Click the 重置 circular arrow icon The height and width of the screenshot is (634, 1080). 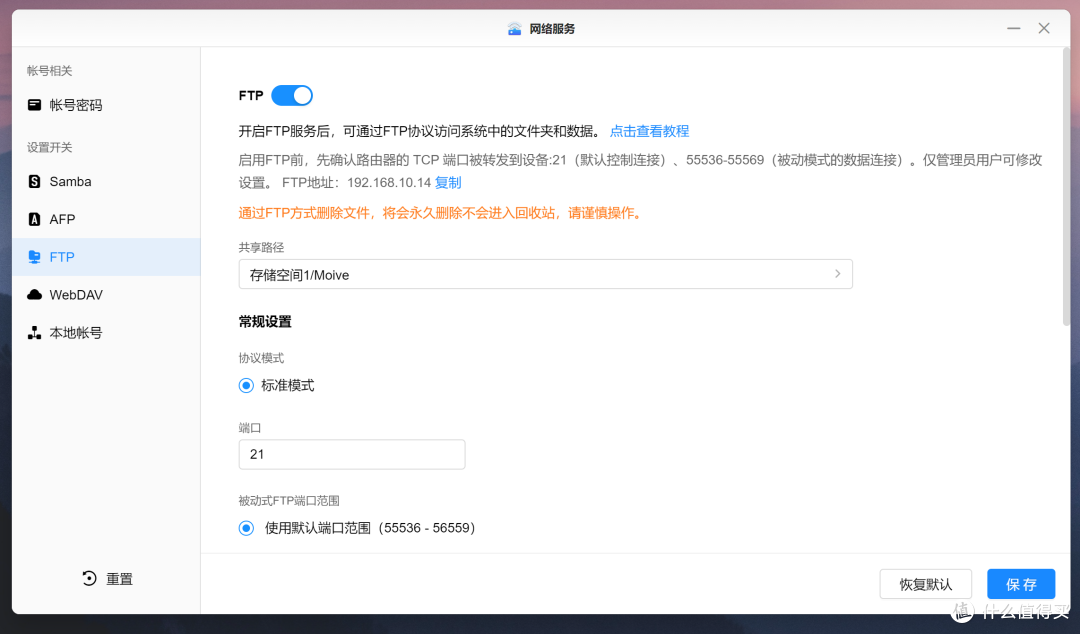point(89,578)
